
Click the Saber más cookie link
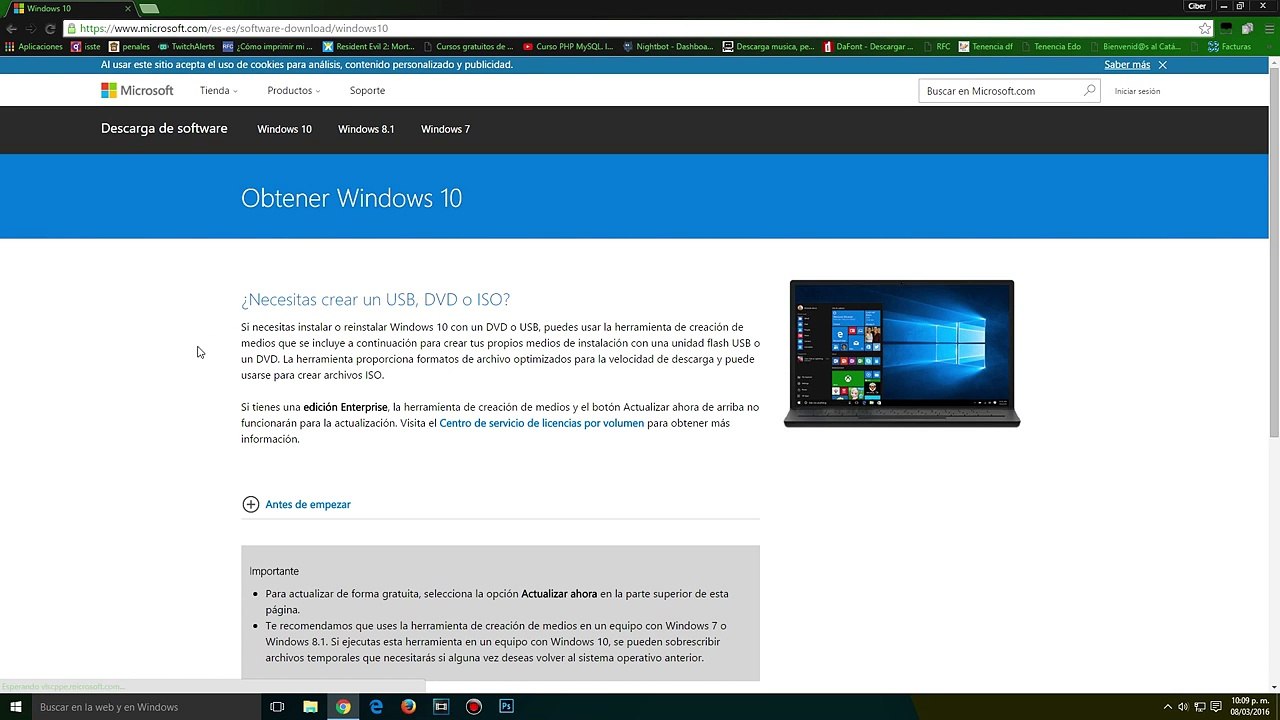pyautogui.click(x=1127, y=65)
